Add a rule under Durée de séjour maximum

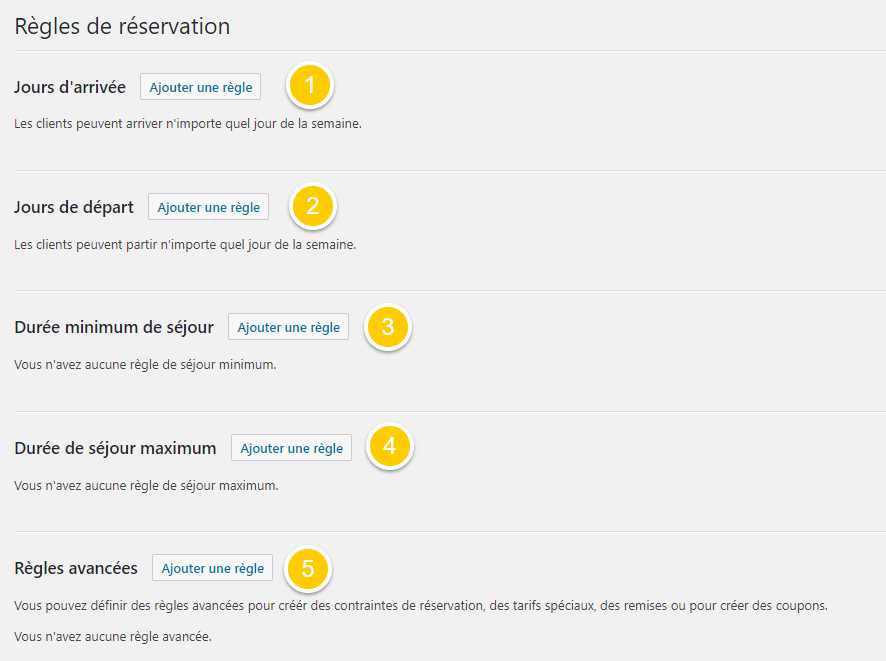pos(291,447)
